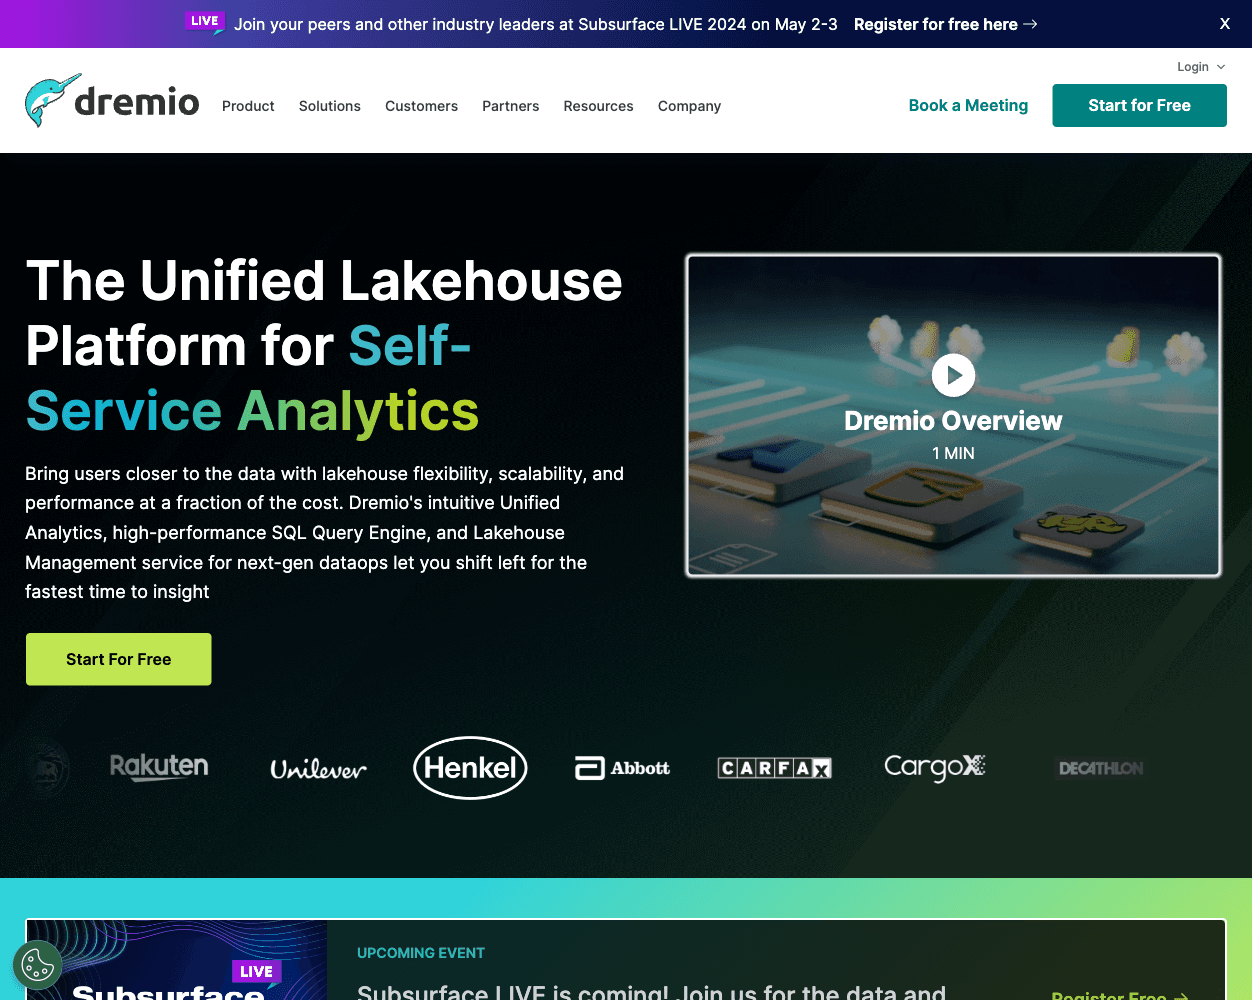The width and height of the screenshot is (1252, 1000).
Task: Click the Register Free link in event card
Action: 1119,995
